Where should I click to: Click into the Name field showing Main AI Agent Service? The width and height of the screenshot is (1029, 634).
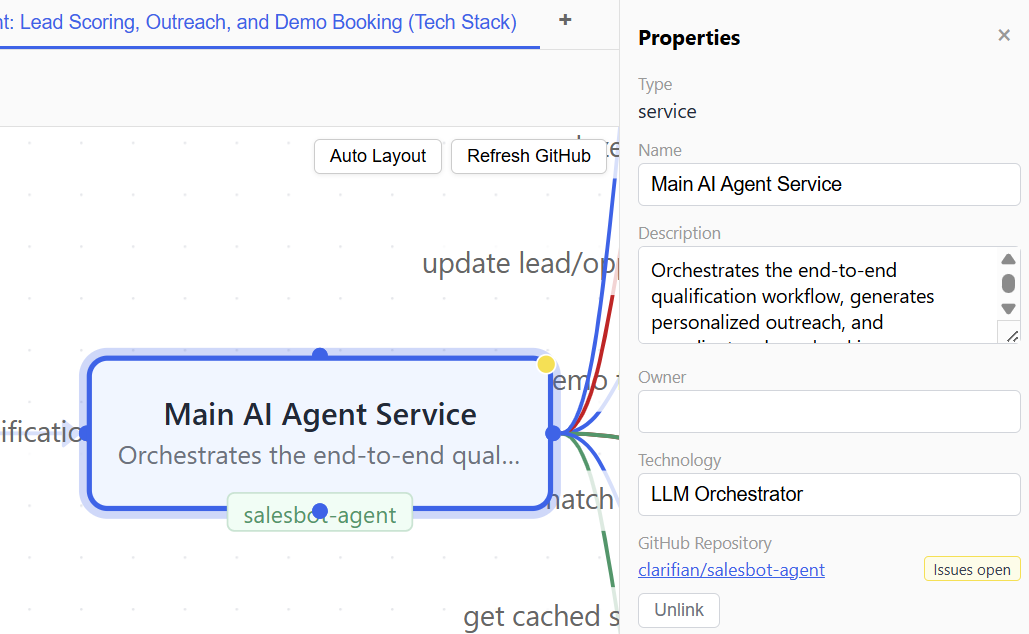tap(828, 184)
